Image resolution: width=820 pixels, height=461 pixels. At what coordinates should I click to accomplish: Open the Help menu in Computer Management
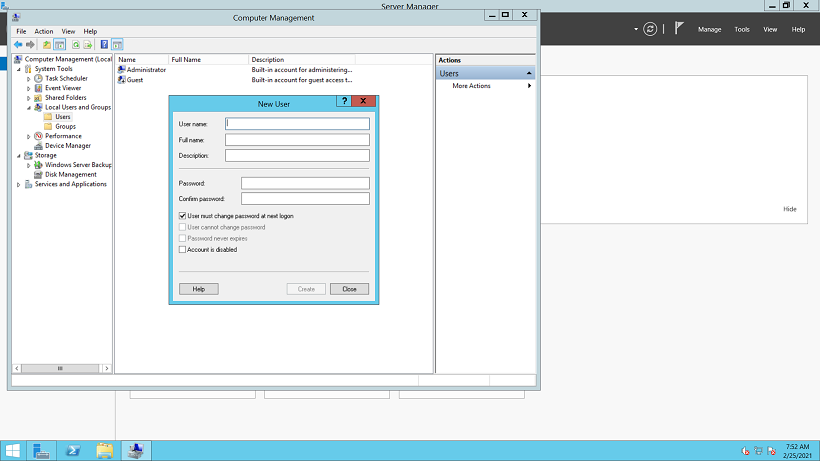click(x=90, y=31)
